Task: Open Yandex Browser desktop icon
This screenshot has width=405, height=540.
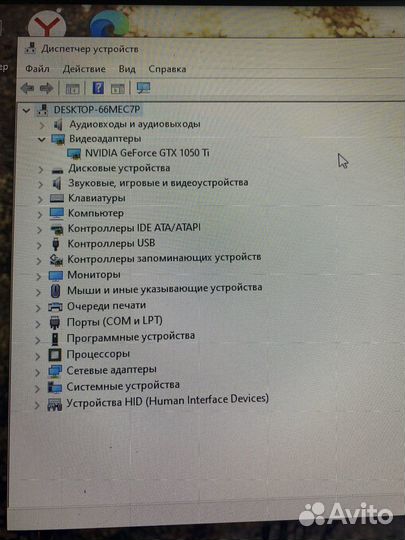Action: [47, 24]
